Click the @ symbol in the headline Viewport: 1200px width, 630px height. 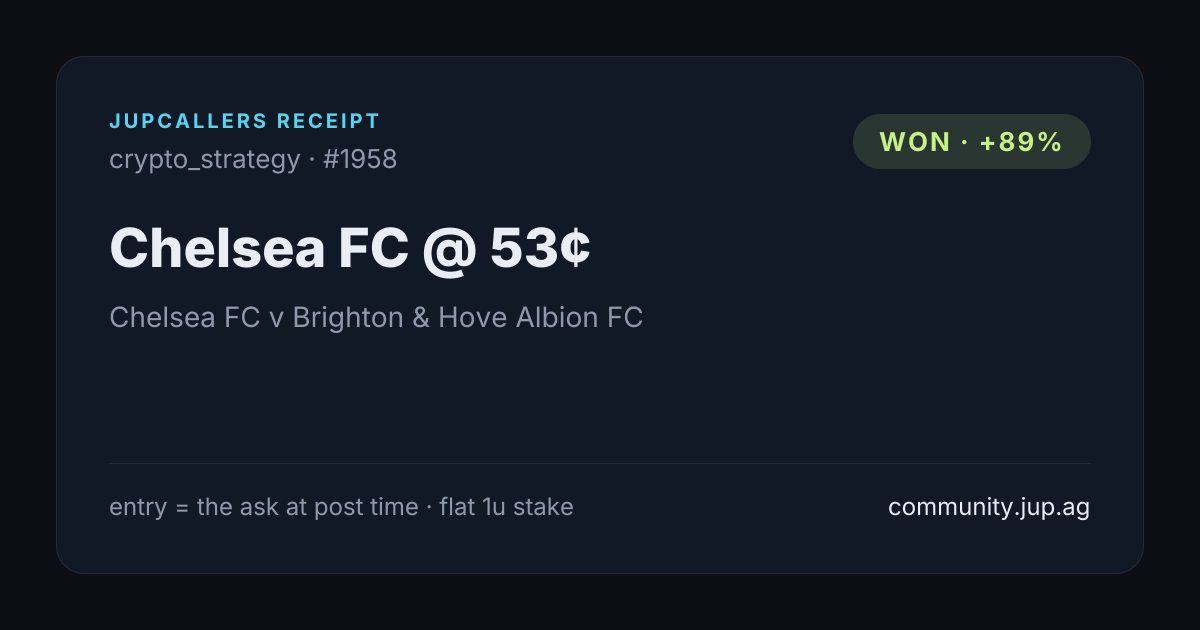449,248
